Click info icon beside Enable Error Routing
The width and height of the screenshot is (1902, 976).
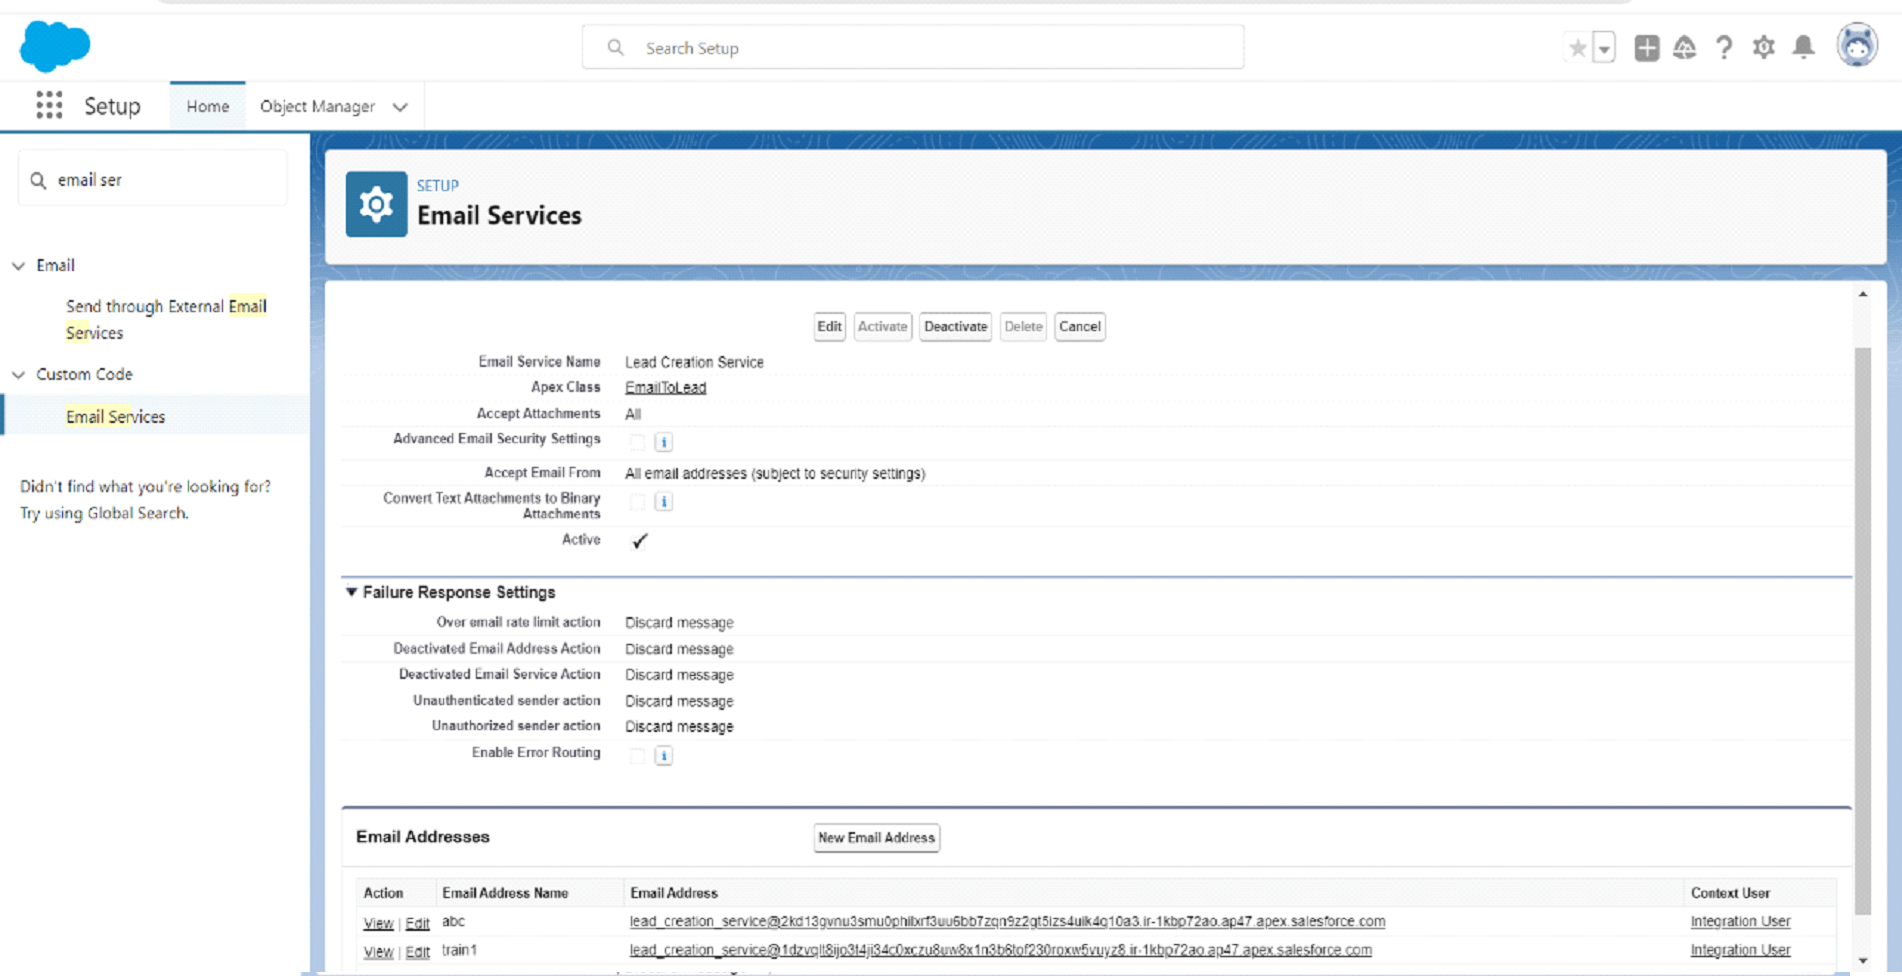663,755
